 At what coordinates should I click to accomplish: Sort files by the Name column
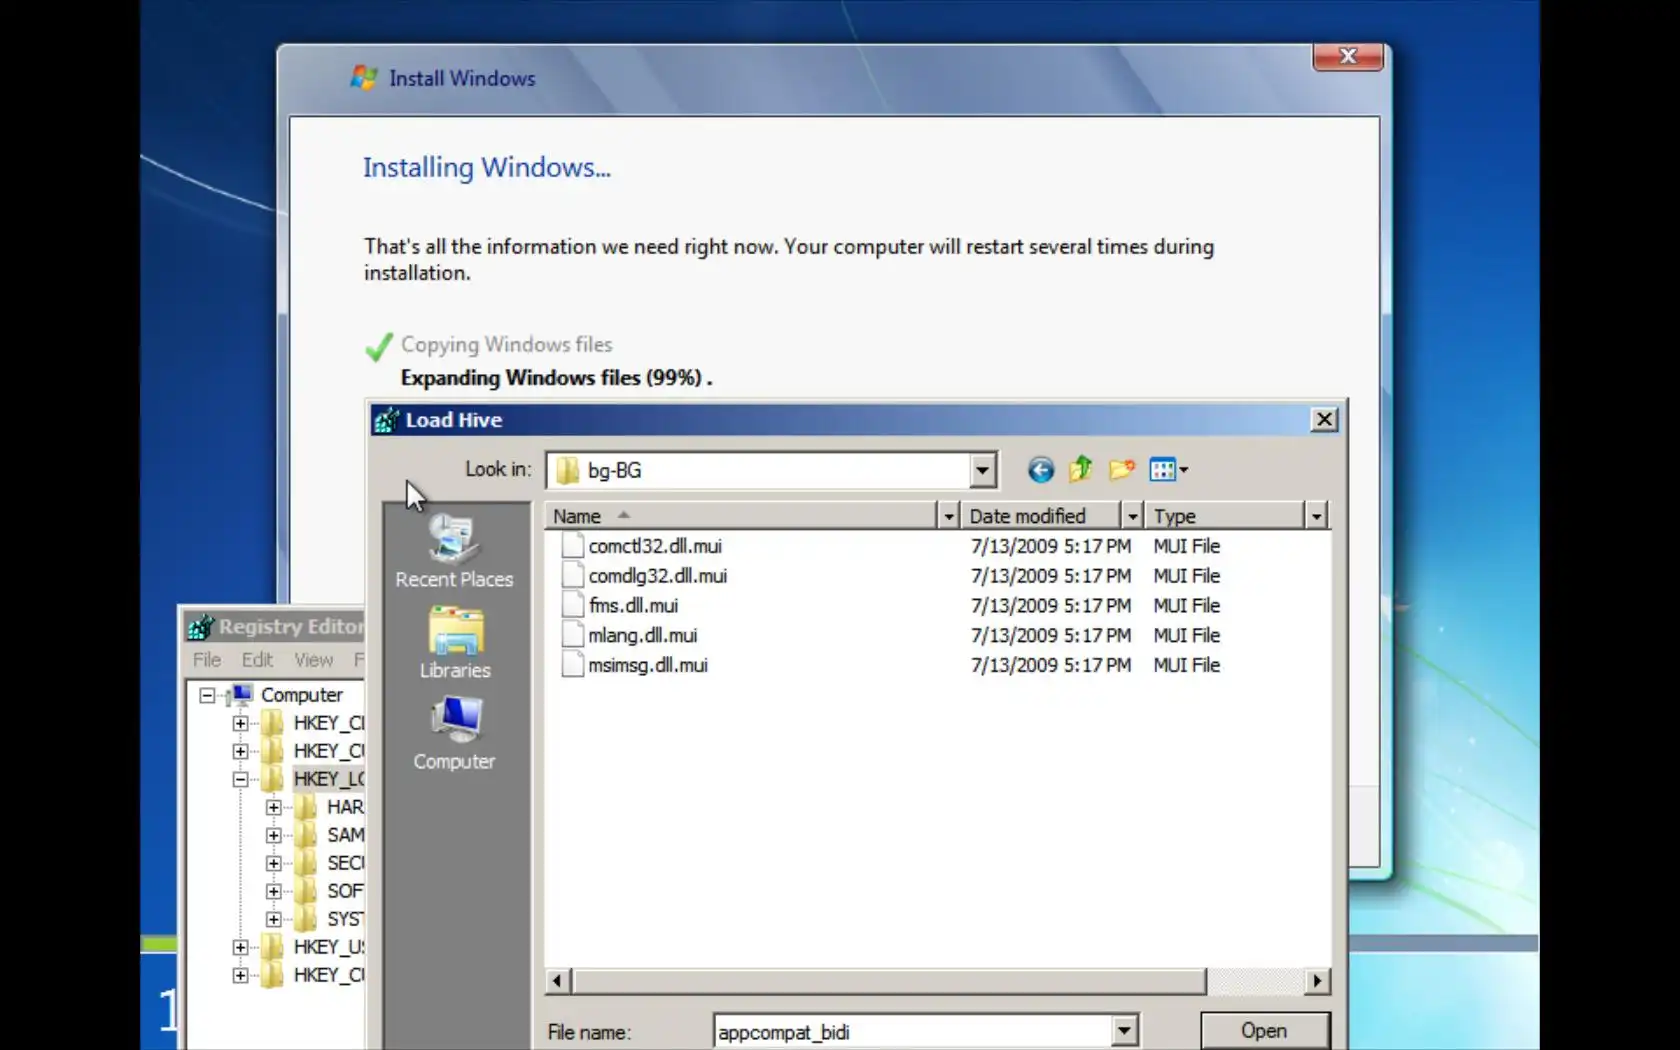coord(741,516)
